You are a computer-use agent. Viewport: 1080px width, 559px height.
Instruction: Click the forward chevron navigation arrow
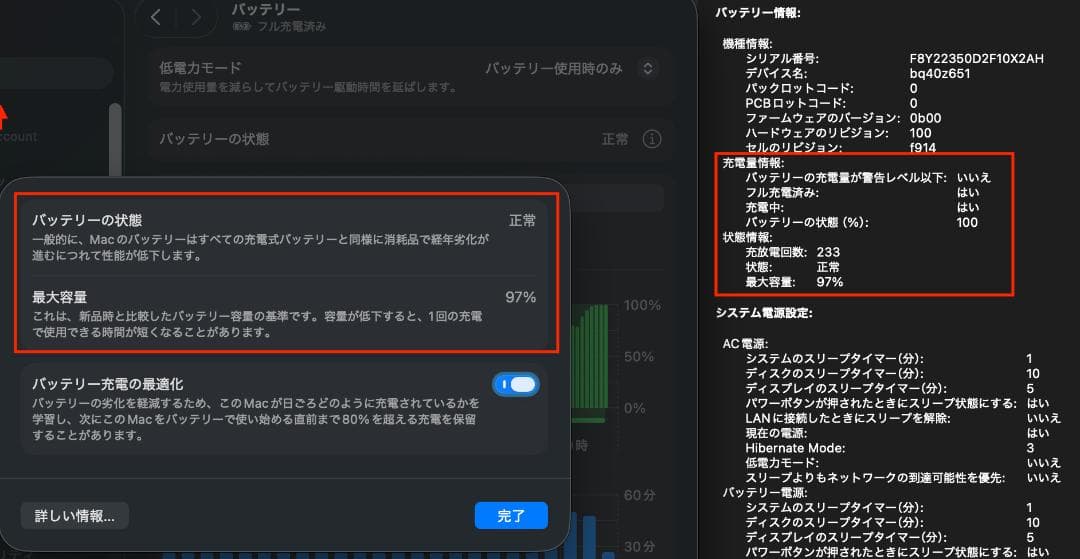click(197, 17)
